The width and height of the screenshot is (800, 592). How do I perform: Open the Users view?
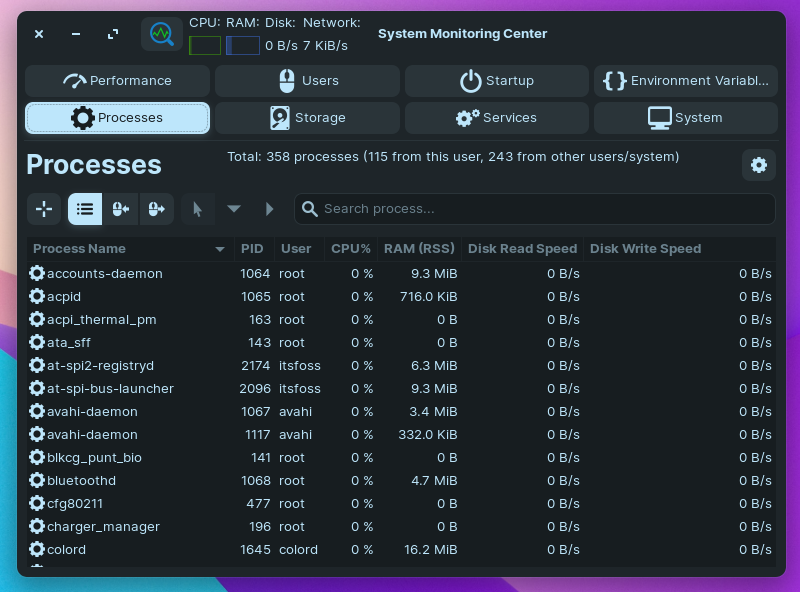click(x=306, y=81)
